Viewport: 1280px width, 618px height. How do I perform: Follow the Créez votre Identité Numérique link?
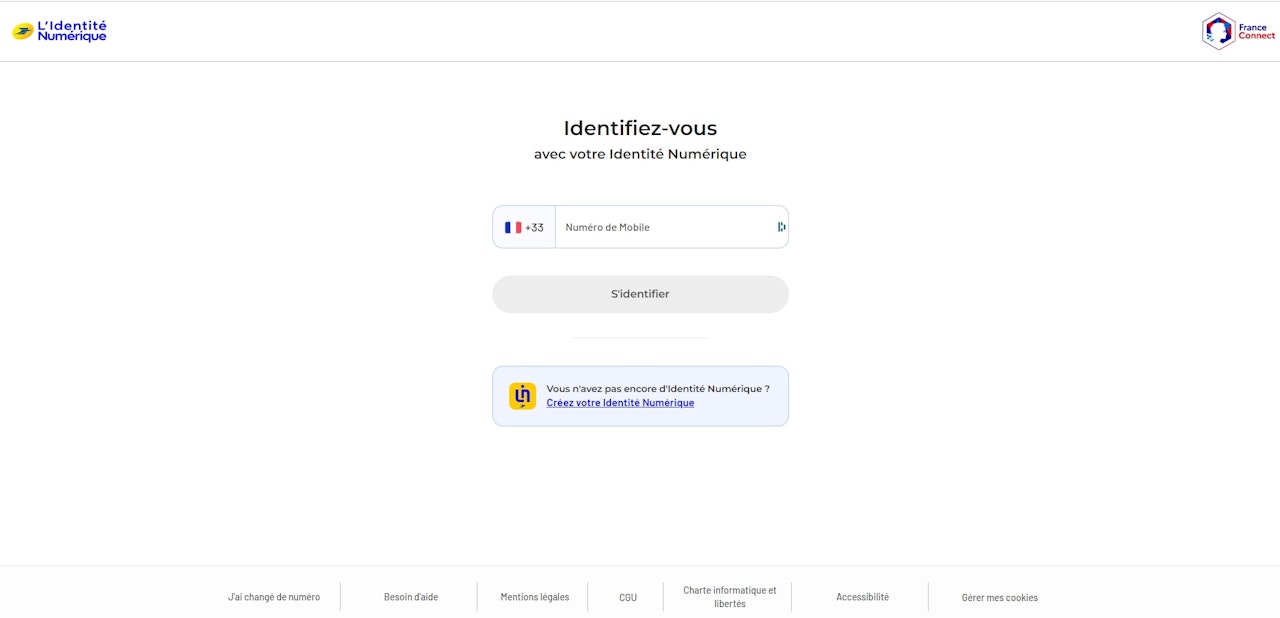(x=620, y=403)
